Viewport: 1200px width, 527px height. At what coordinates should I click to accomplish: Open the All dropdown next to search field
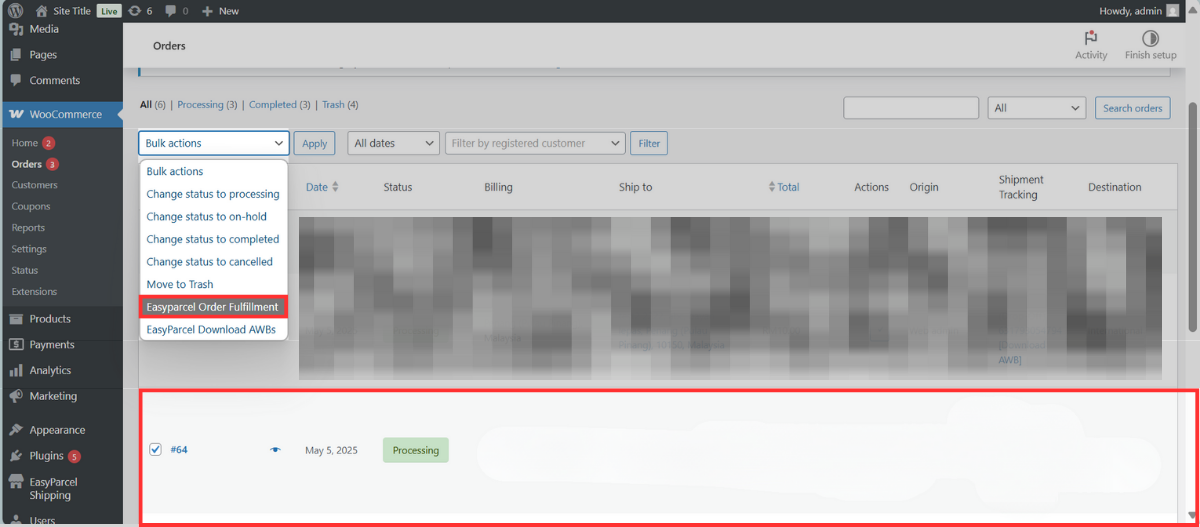point(1037,108)
